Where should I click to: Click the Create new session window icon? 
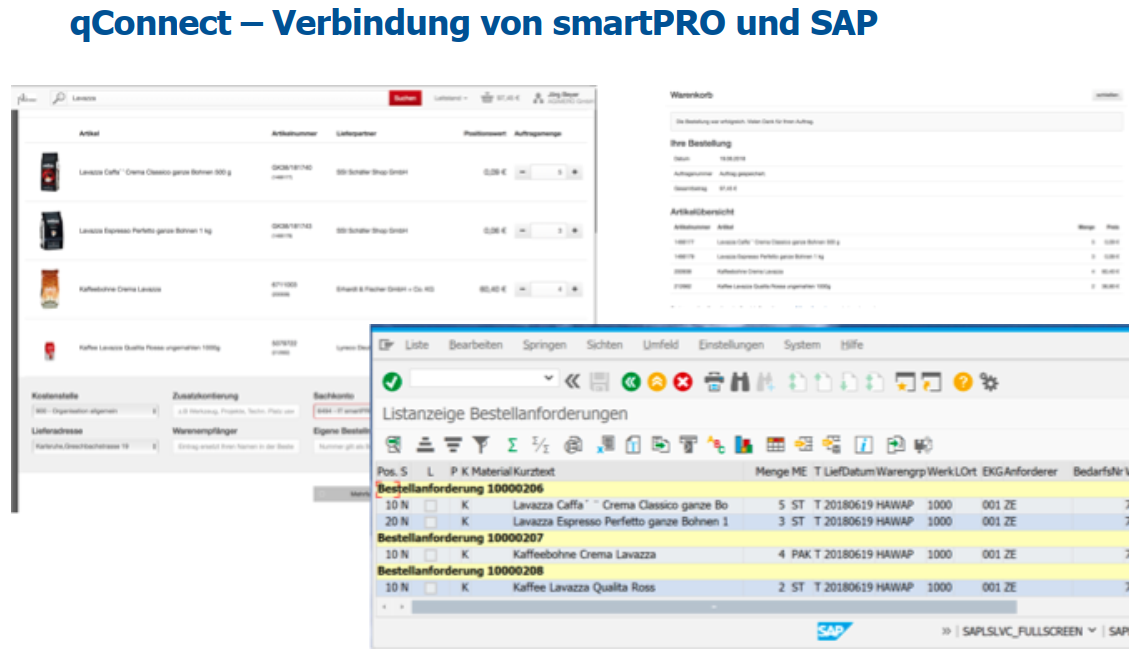pos(905,382)
